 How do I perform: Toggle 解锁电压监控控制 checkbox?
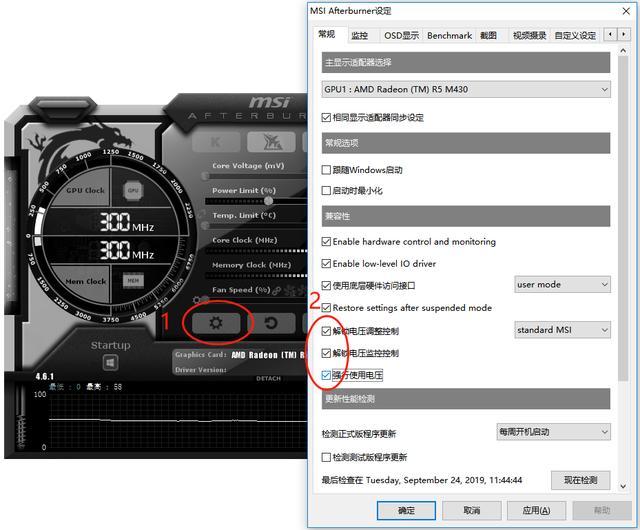click(x=326, y=353)
